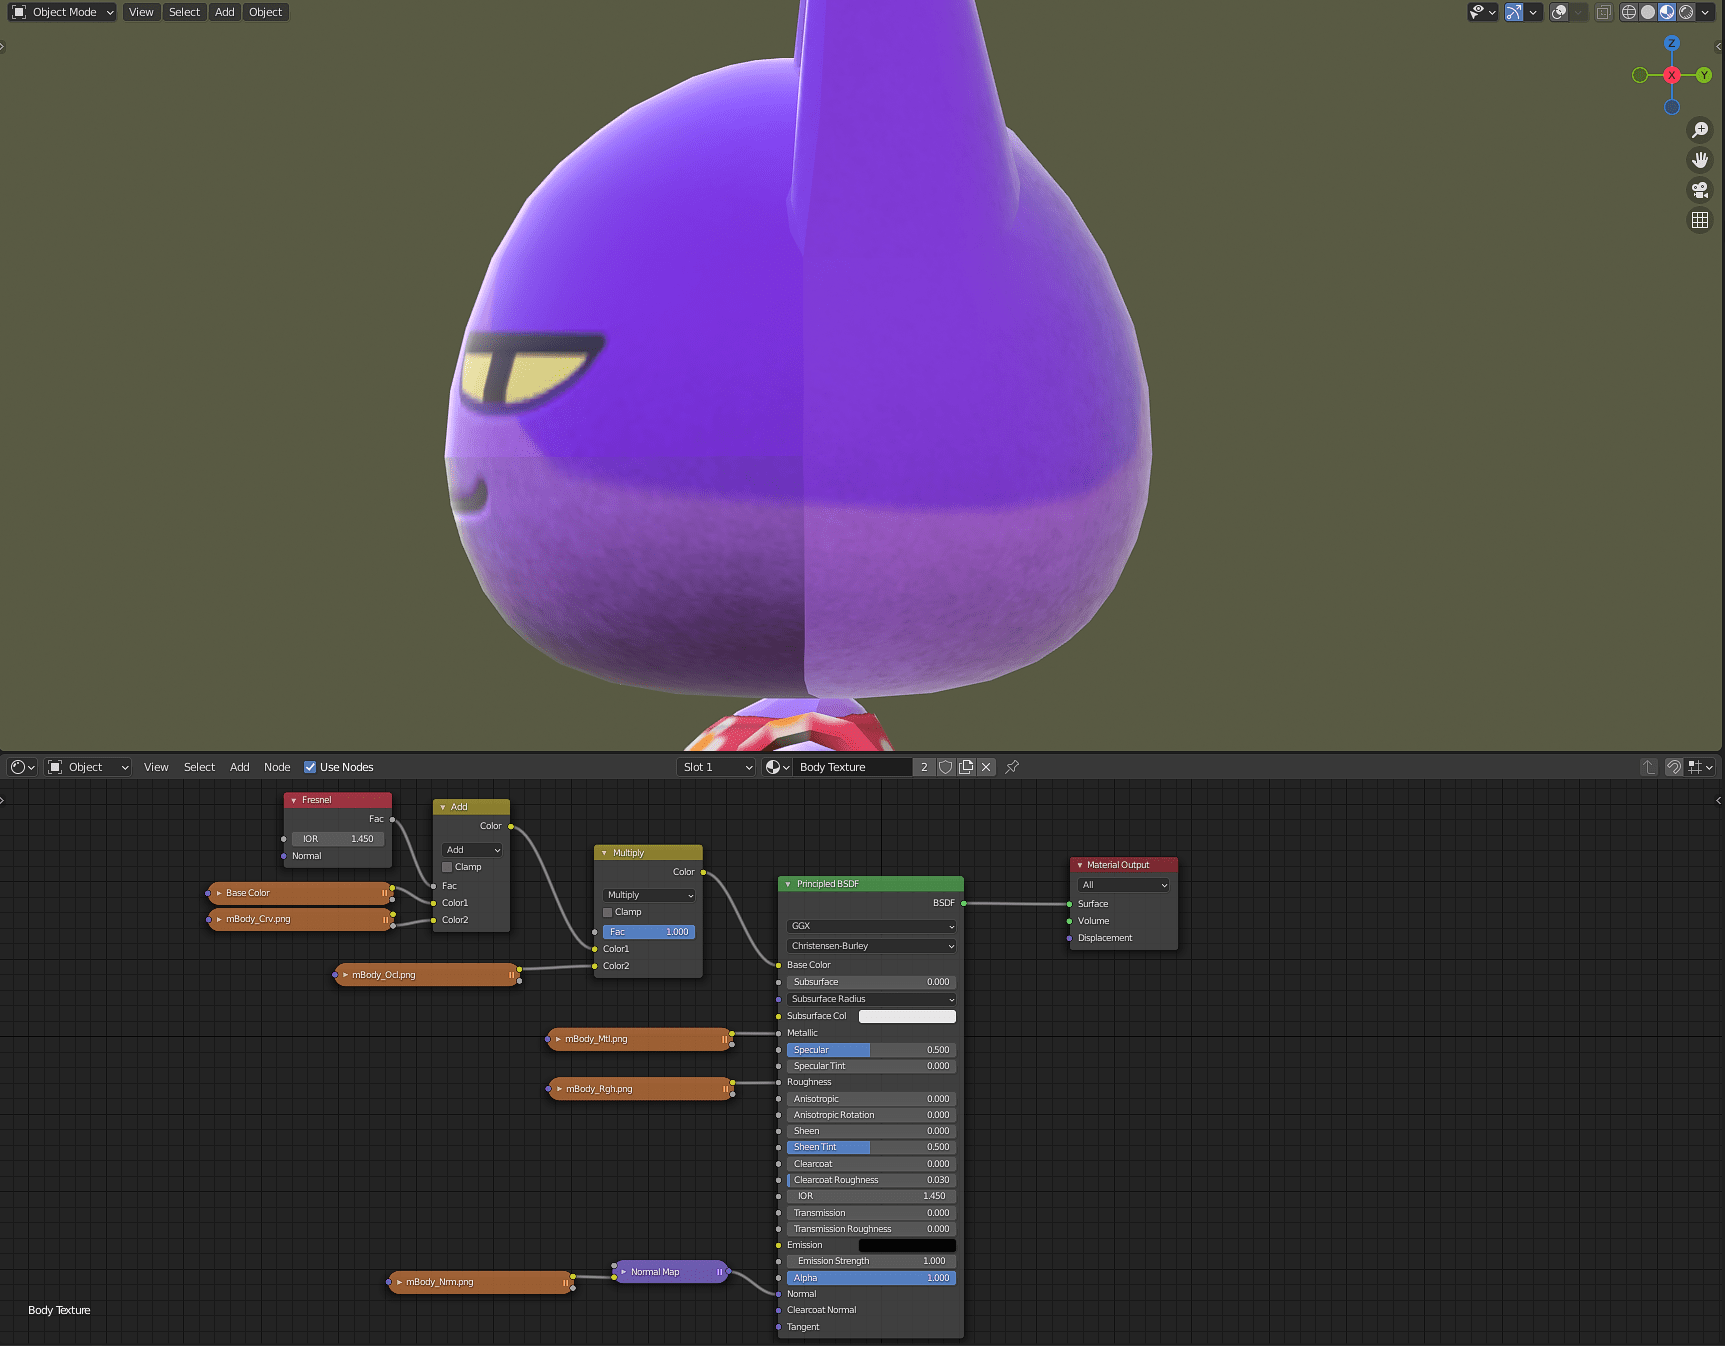Click the red X axis on gizmo
This screenshot has height=1346, width=1725.
point(1672,75)
